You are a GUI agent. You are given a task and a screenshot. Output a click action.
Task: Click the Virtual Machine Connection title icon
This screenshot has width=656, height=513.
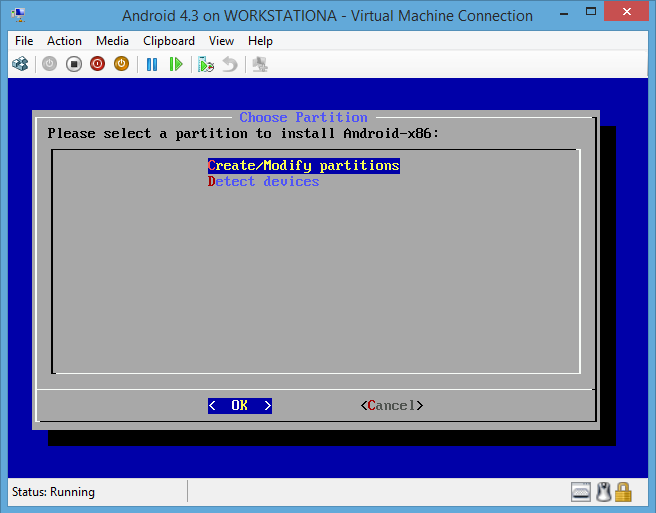(18, 15)
